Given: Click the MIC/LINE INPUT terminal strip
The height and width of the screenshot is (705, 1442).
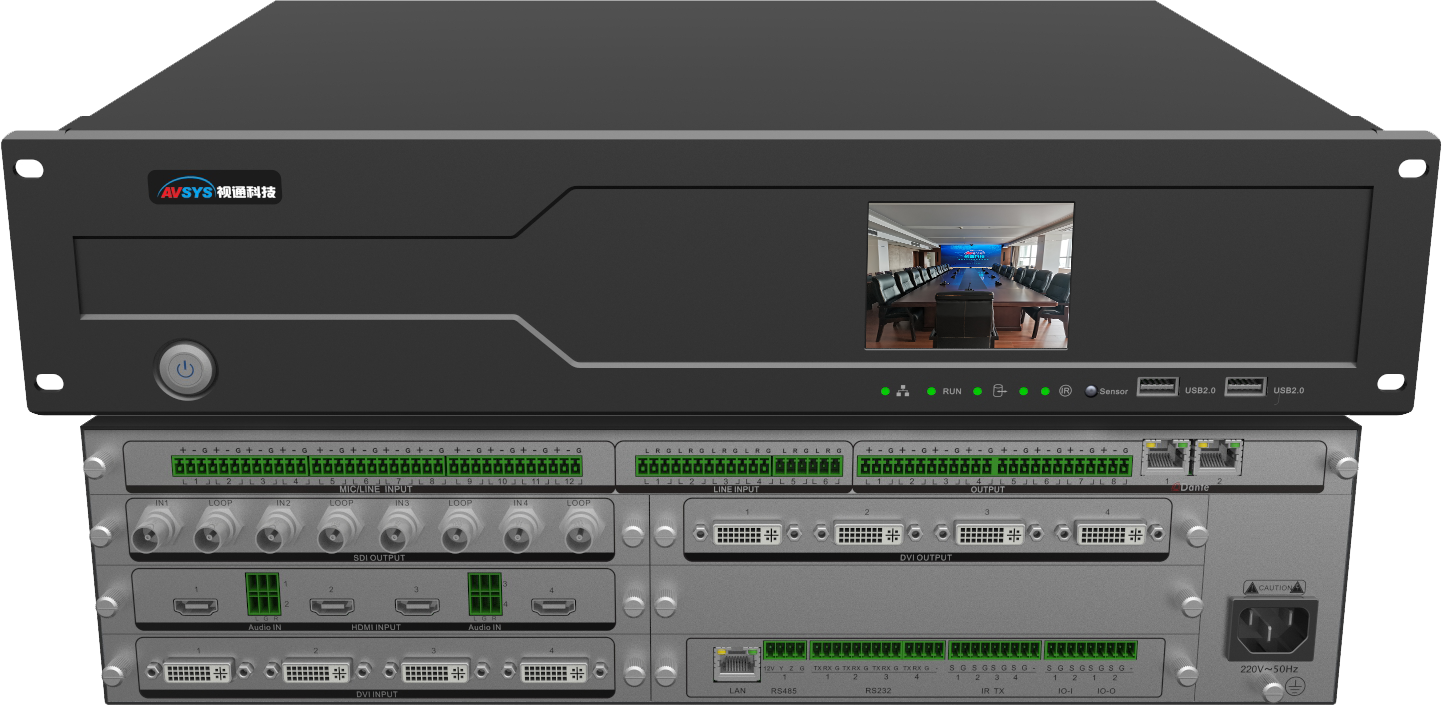Looking at the screenshot, I should tap(376, 467).
